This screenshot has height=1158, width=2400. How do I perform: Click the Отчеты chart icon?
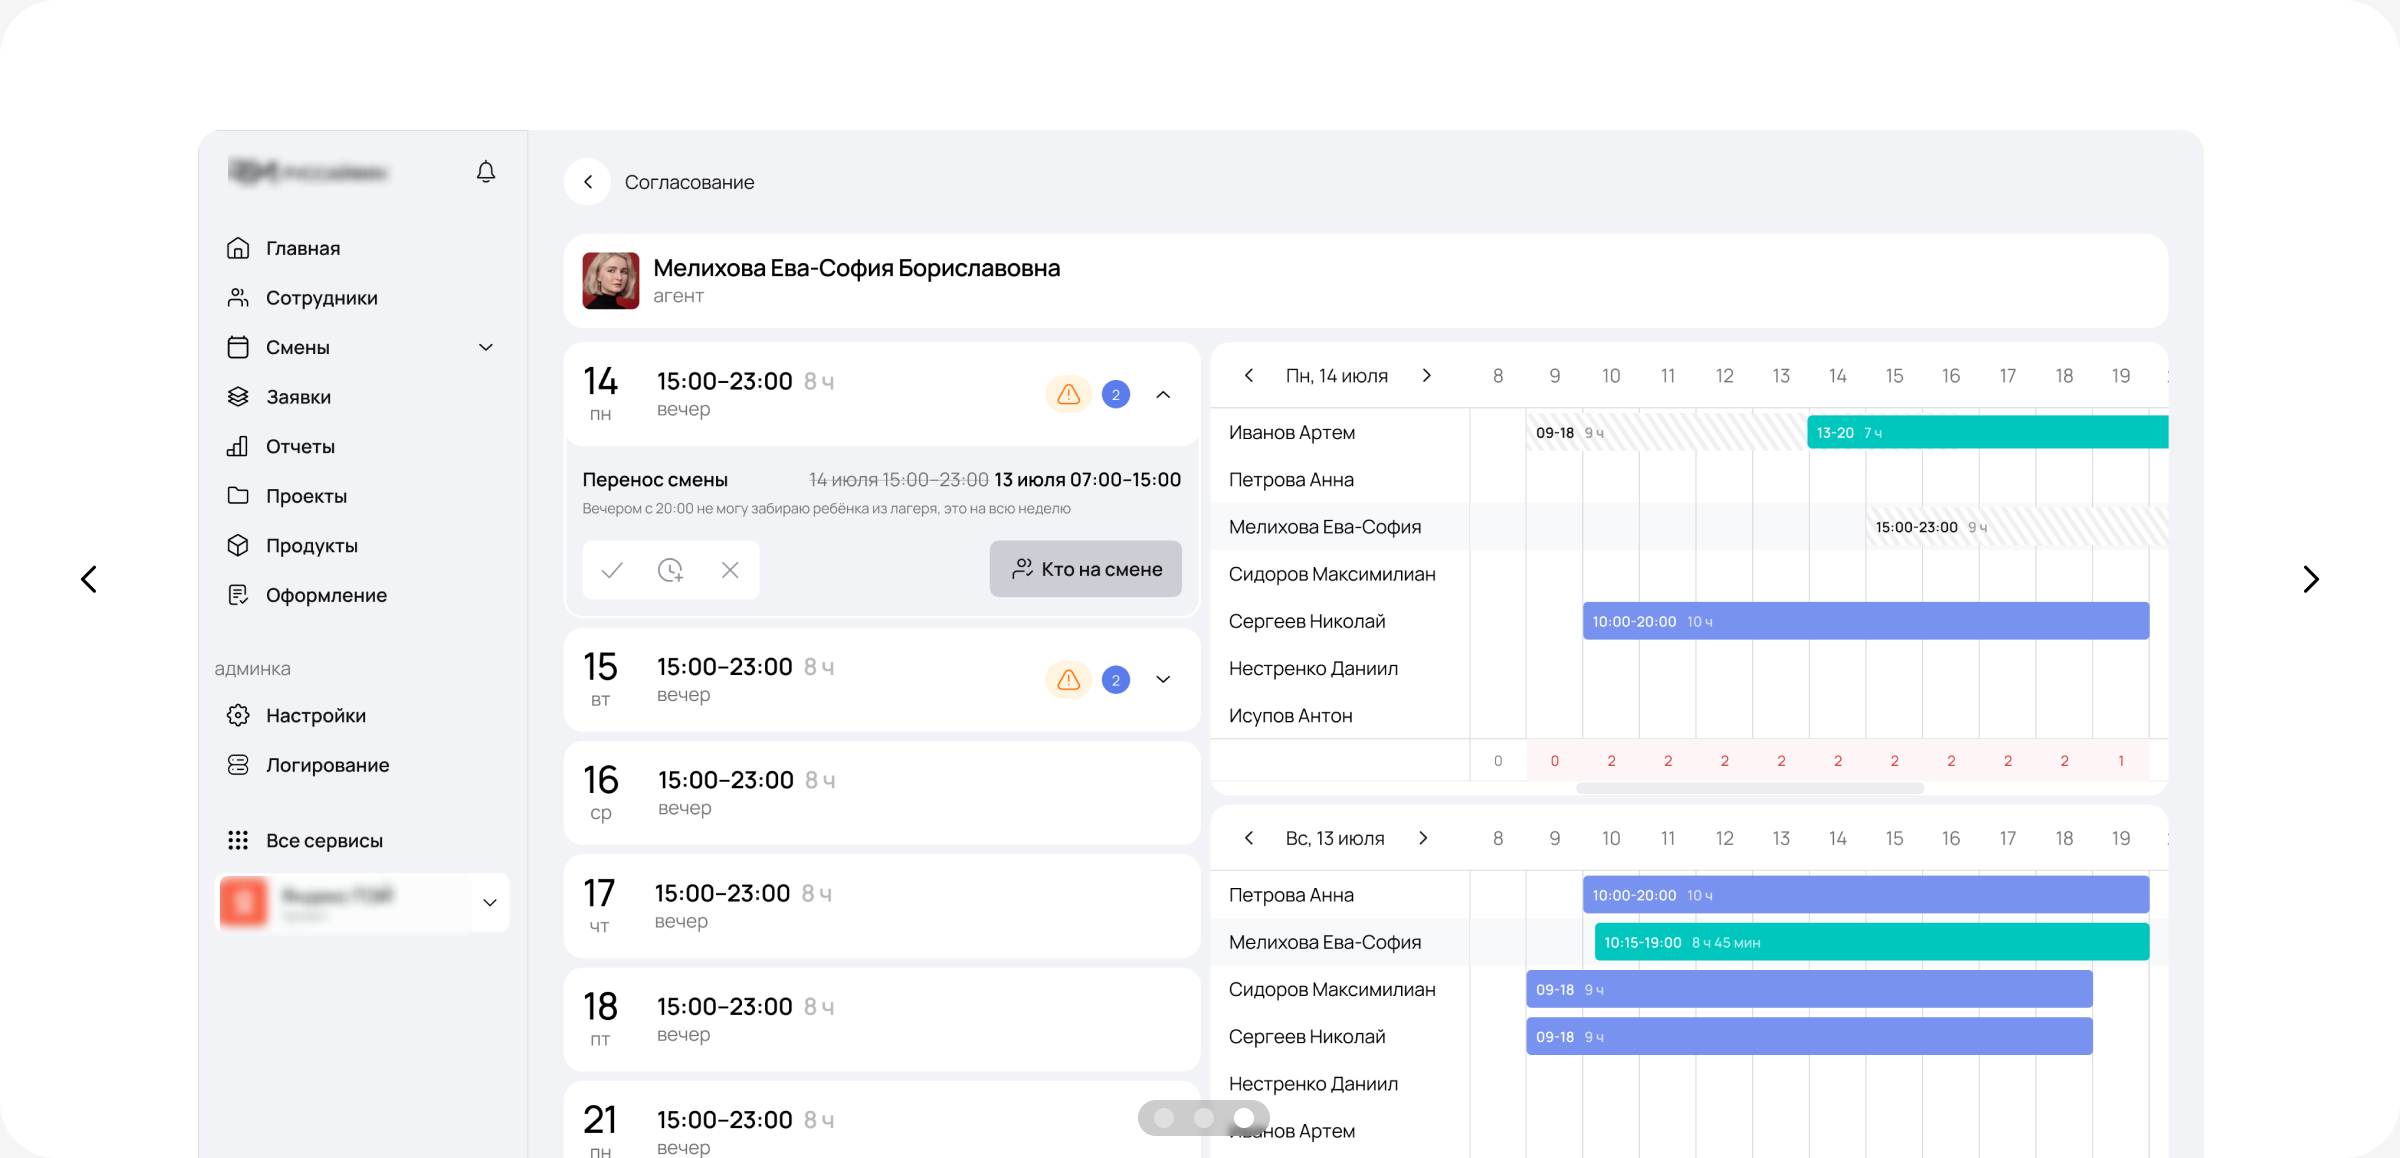(x=238, y=447)
